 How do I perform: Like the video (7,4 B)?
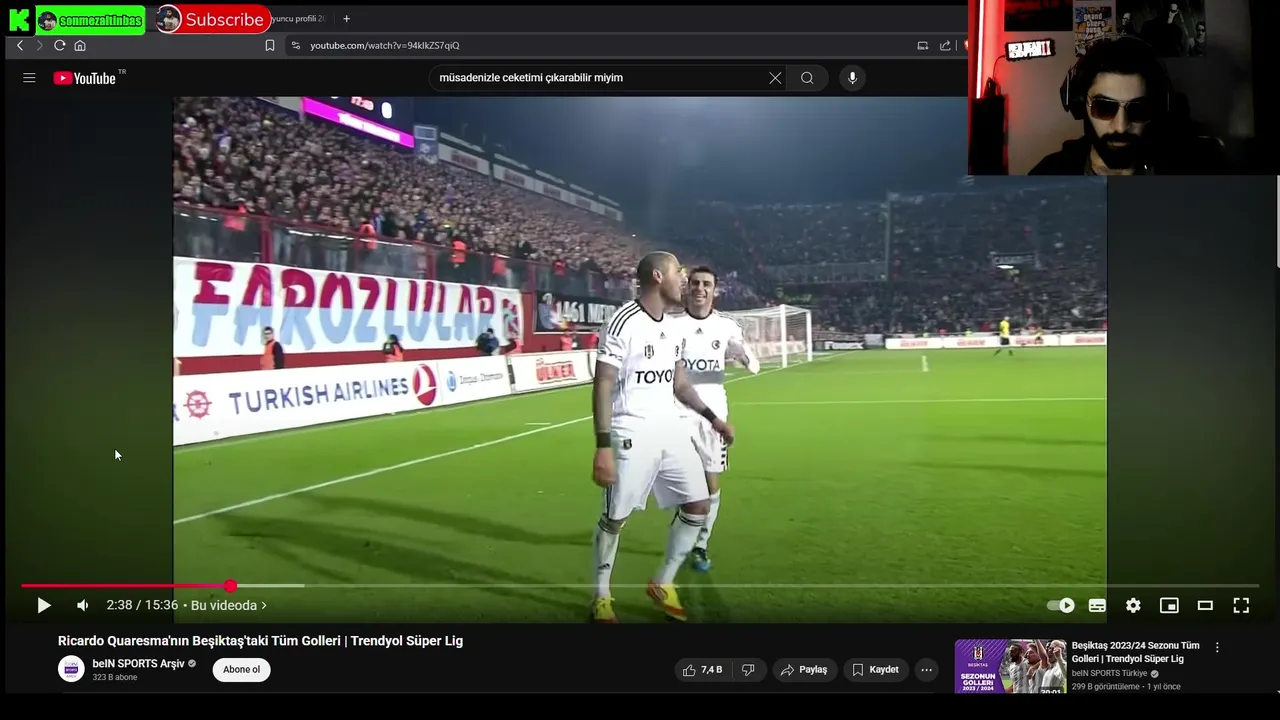coord(702,670)
